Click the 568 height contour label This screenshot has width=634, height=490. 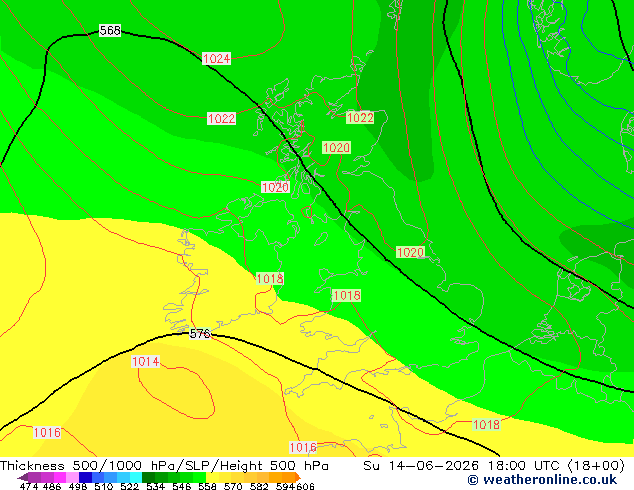tap(110, 30)
